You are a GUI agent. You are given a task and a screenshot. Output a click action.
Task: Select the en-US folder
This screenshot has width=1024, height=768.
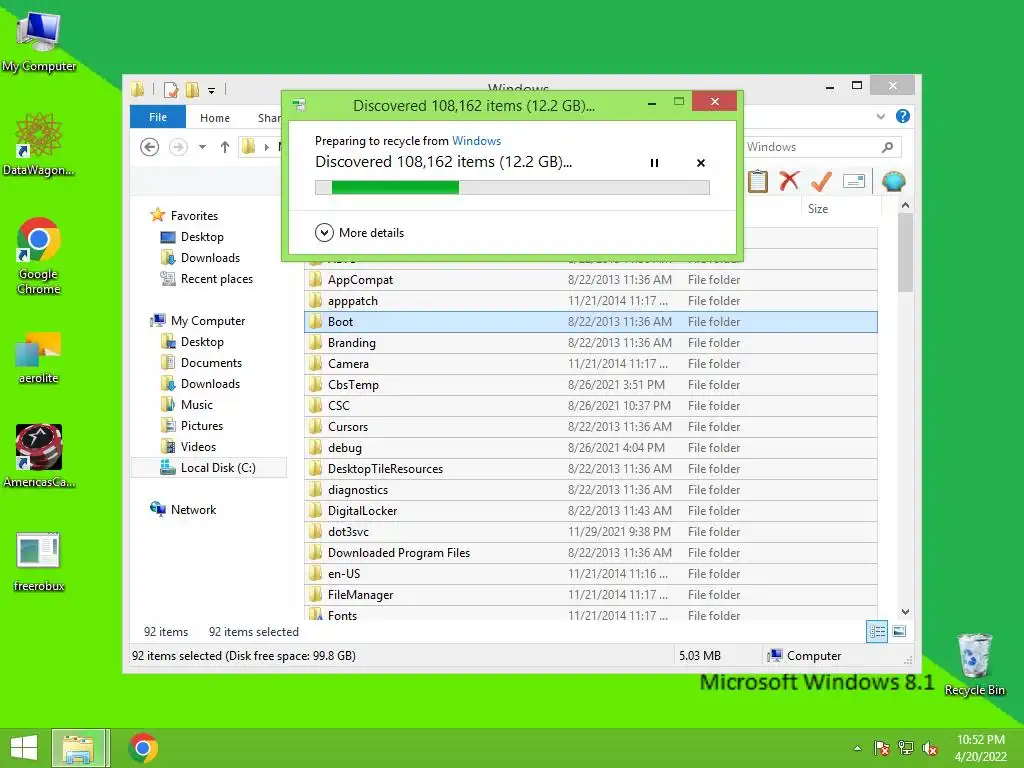(590, 573)
